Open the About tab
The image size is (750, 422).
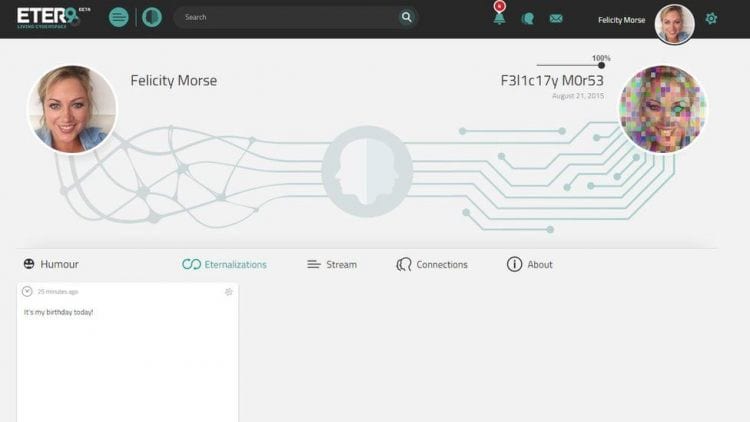529,264
